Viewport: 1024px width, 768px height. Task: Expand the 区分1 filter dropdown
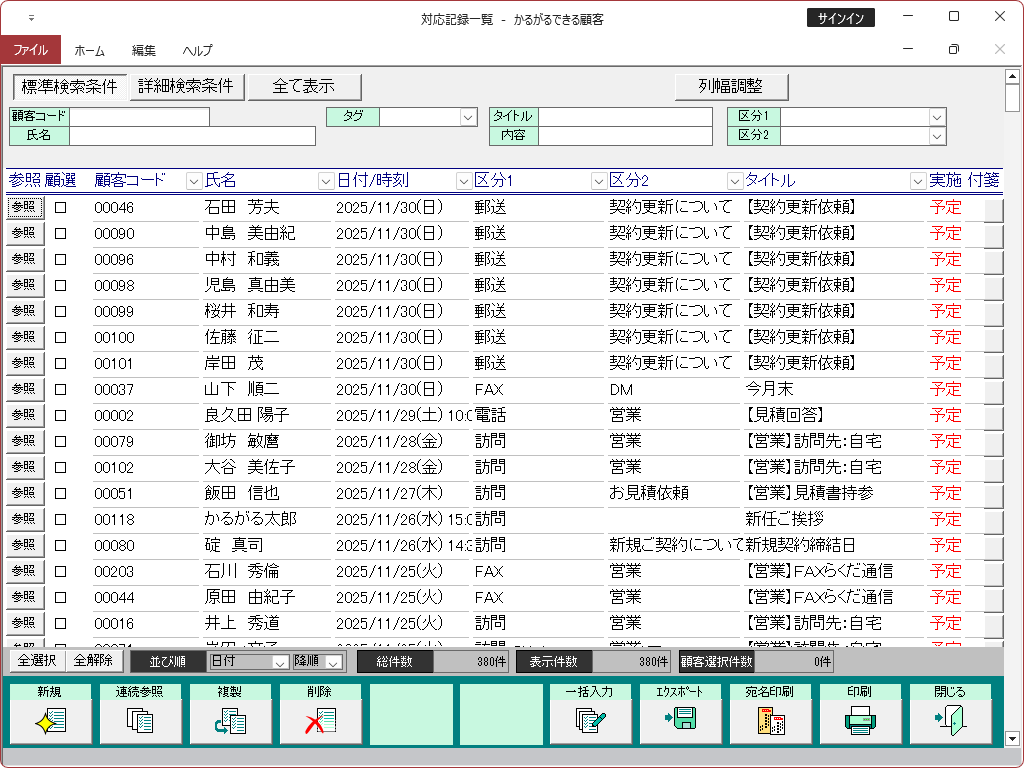[937, 117]
